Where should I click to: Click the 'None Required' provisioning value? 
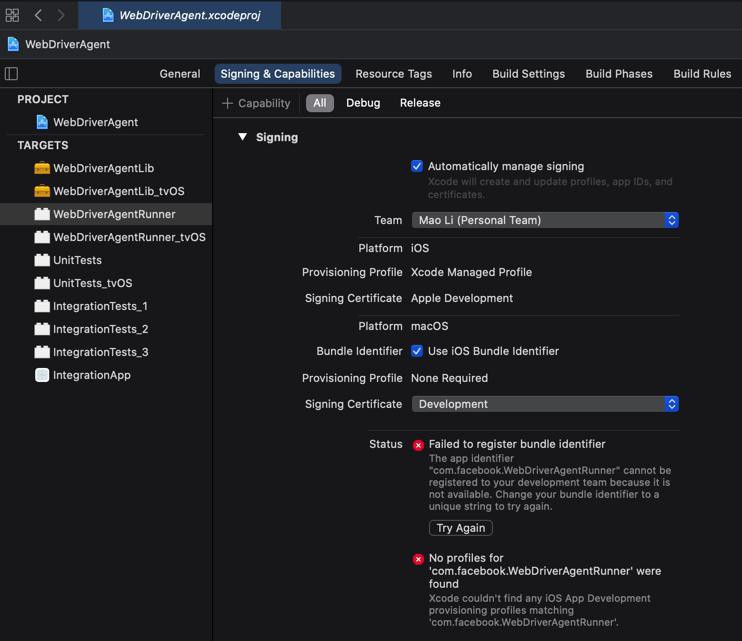coord(449,378)
